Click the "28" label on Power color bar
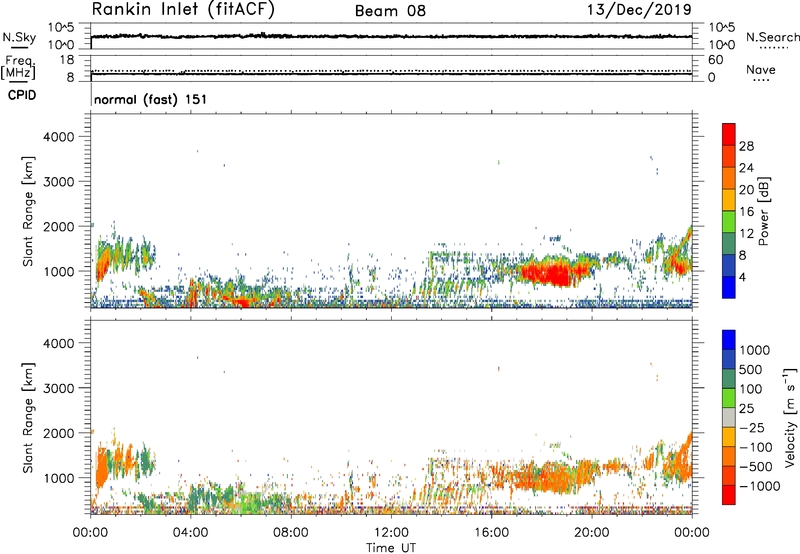The height and width of the screenshot is (554, 800). 746,146
